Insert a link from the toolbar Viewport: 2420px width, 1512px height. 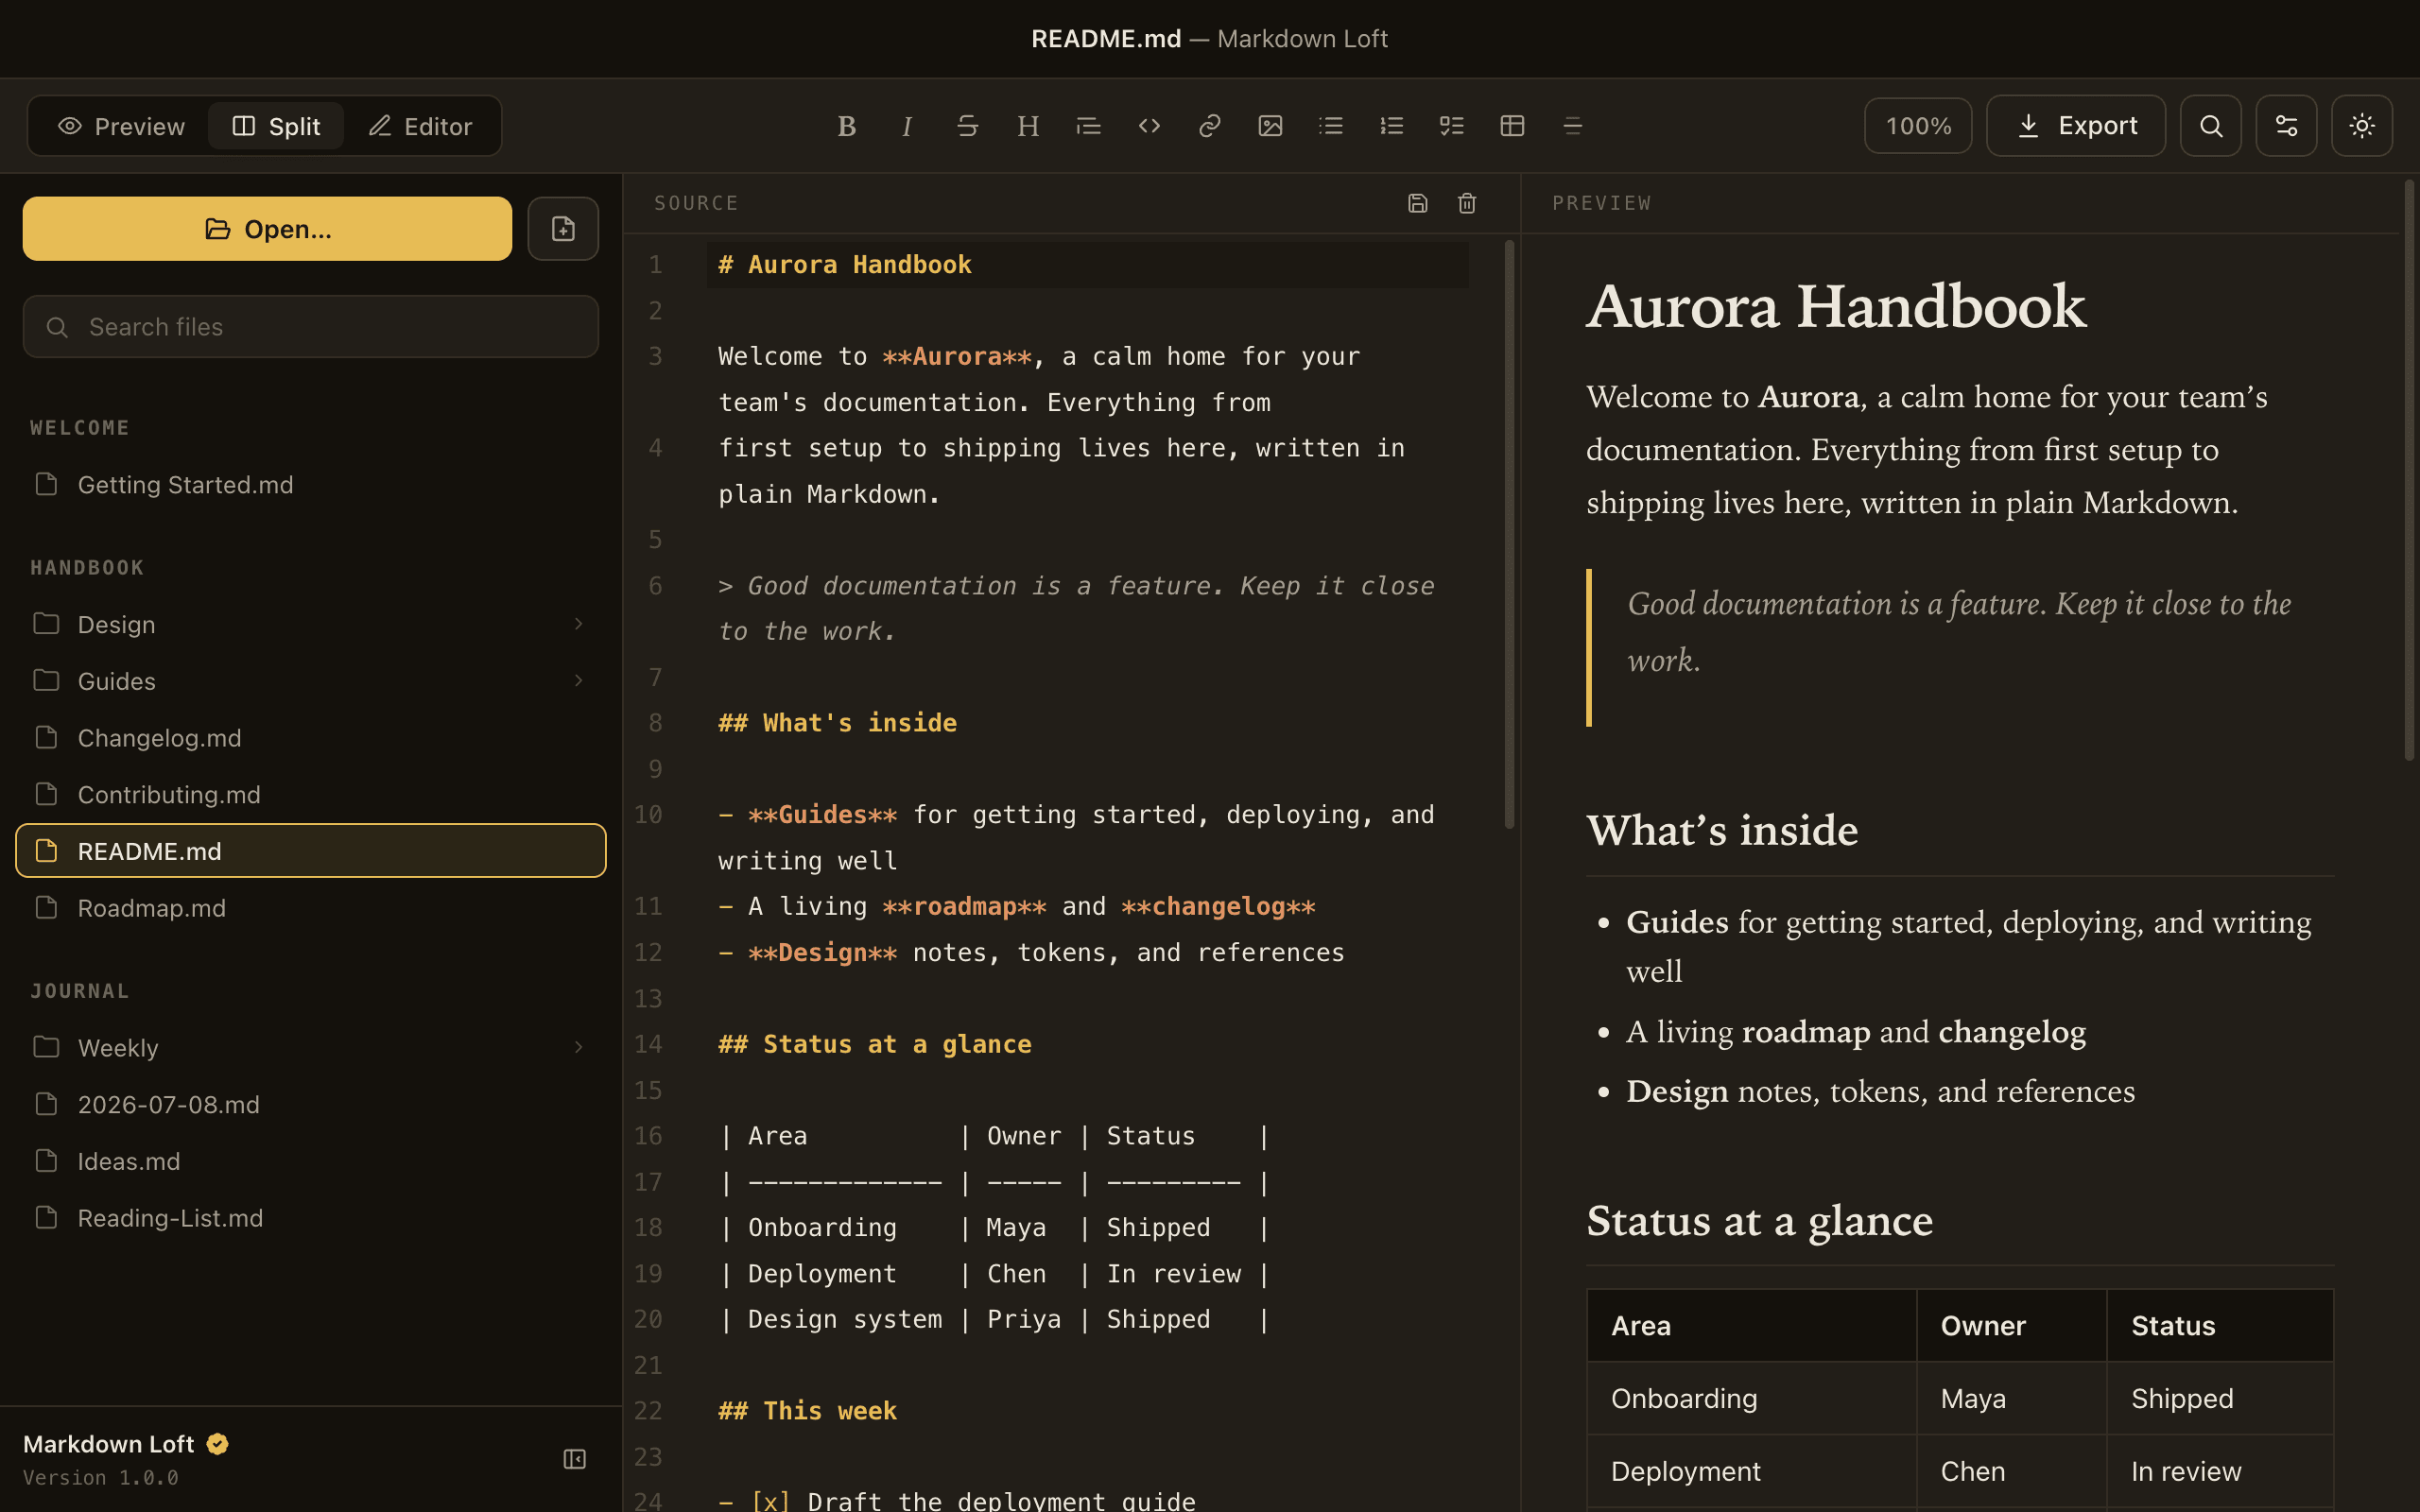tap(1209, 126)
